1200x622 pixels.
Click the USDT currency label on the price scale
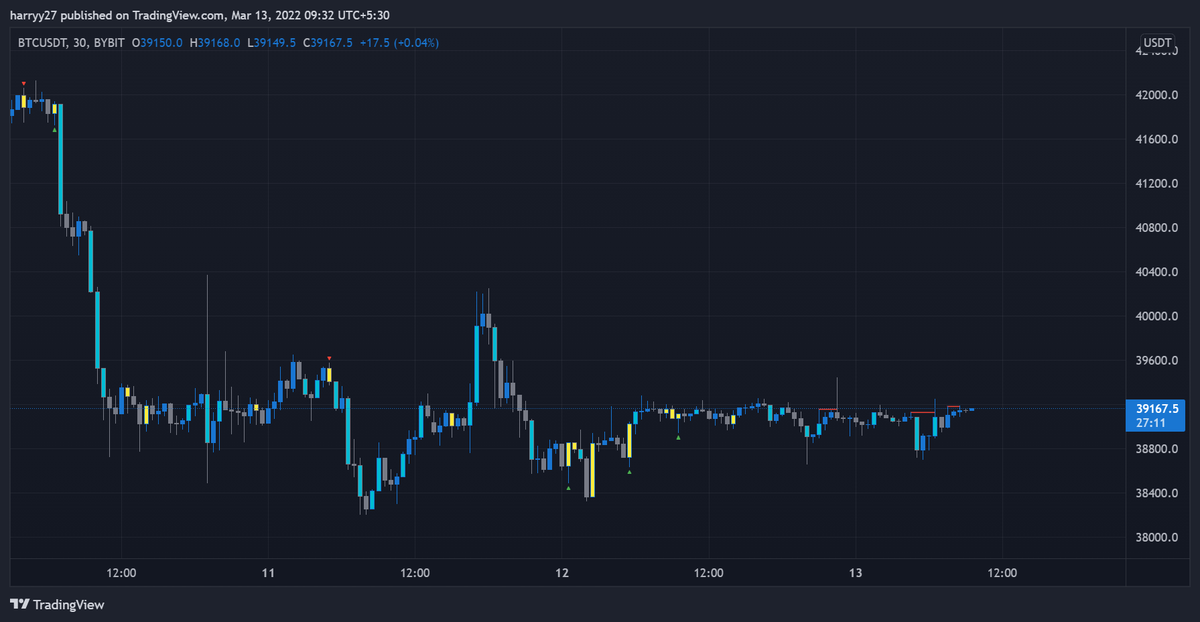(x=1157, y=42)
